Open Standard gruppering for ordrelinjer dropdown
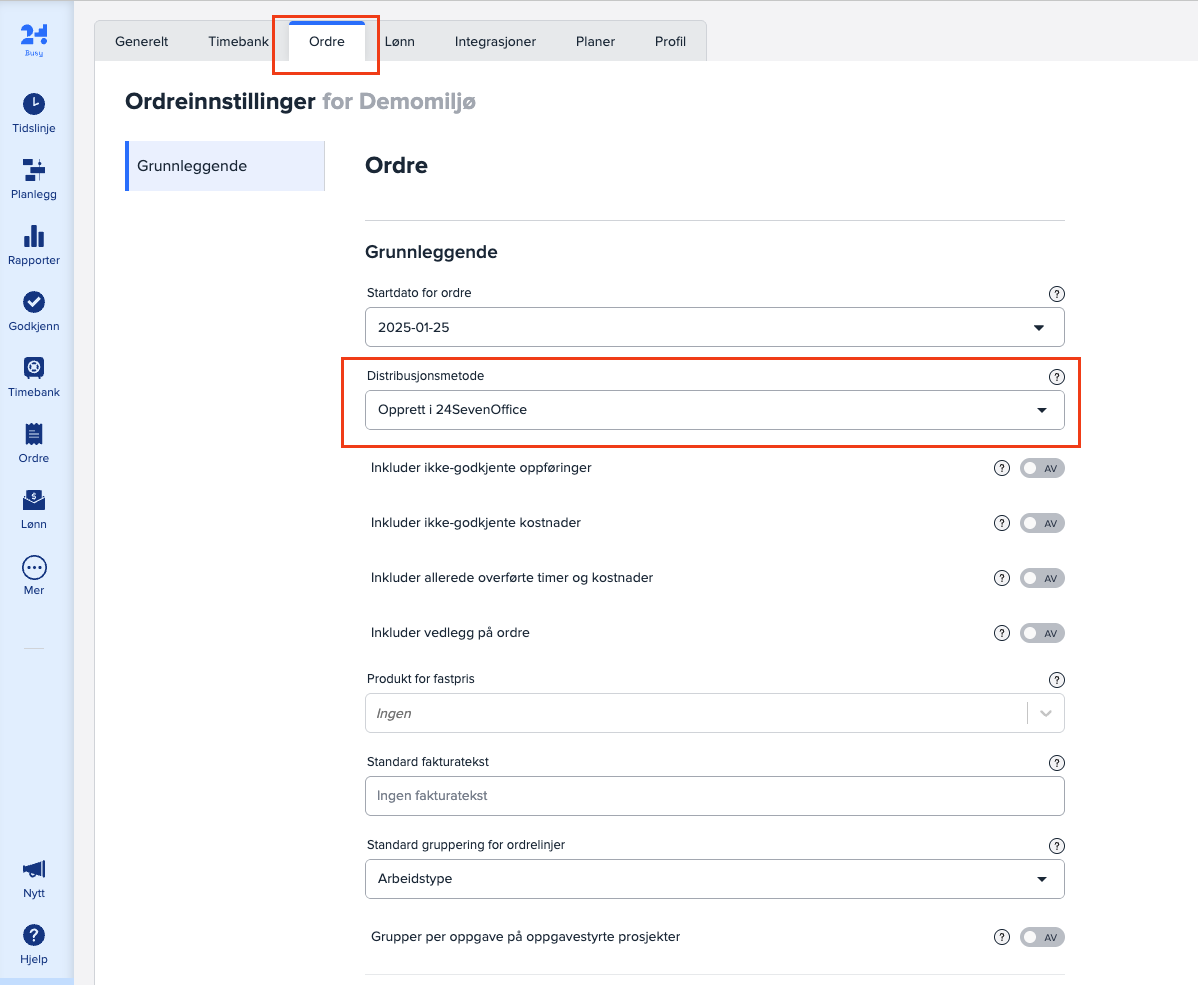 [x=714, y=879]
